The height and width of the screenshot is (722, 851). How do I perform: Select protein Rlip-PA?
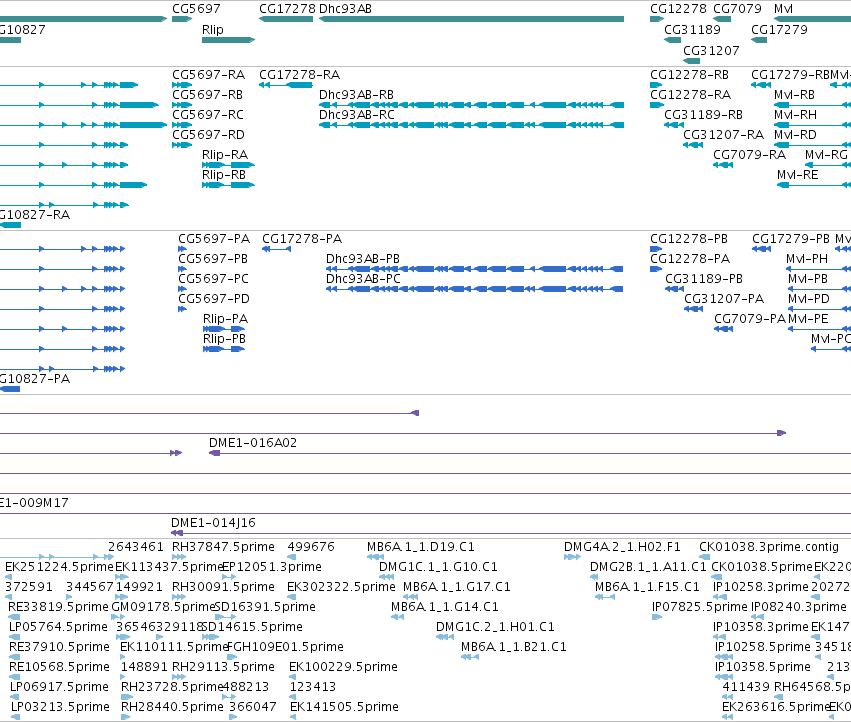pyautogui.click(x=224, y=329)
